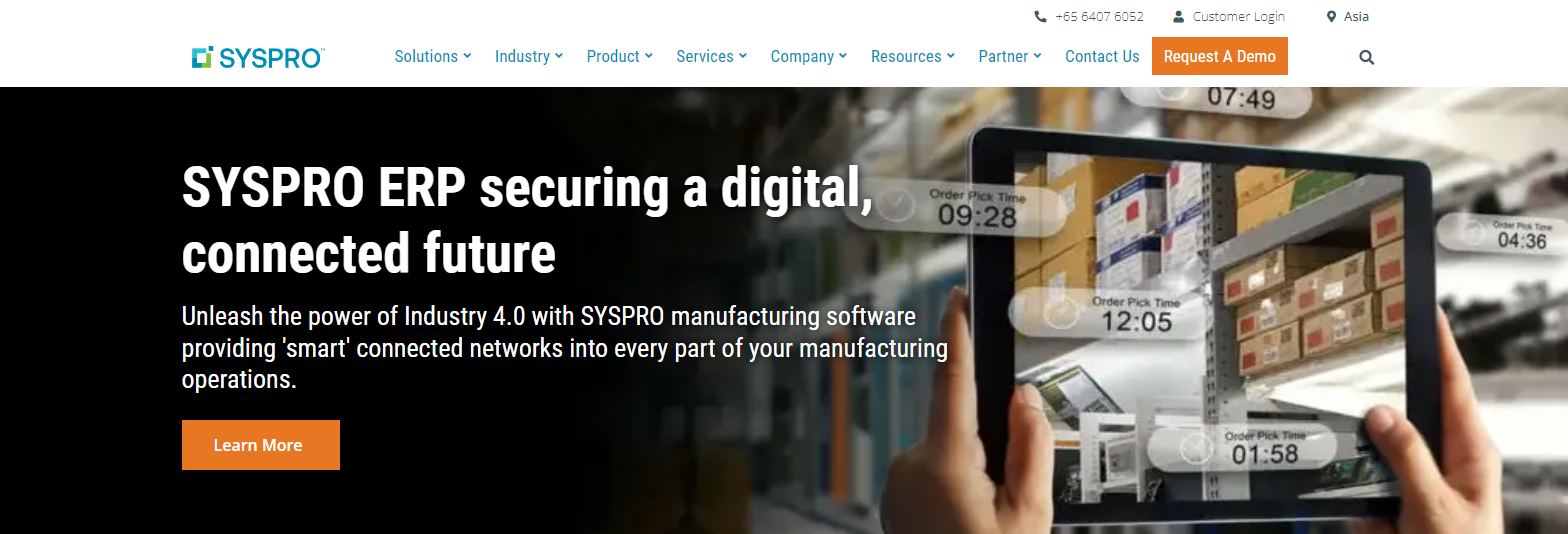Viewport: 1568px width, 534px height.
Task: Call the +65 6407 6052 number link
Action: pos(1099,16)
